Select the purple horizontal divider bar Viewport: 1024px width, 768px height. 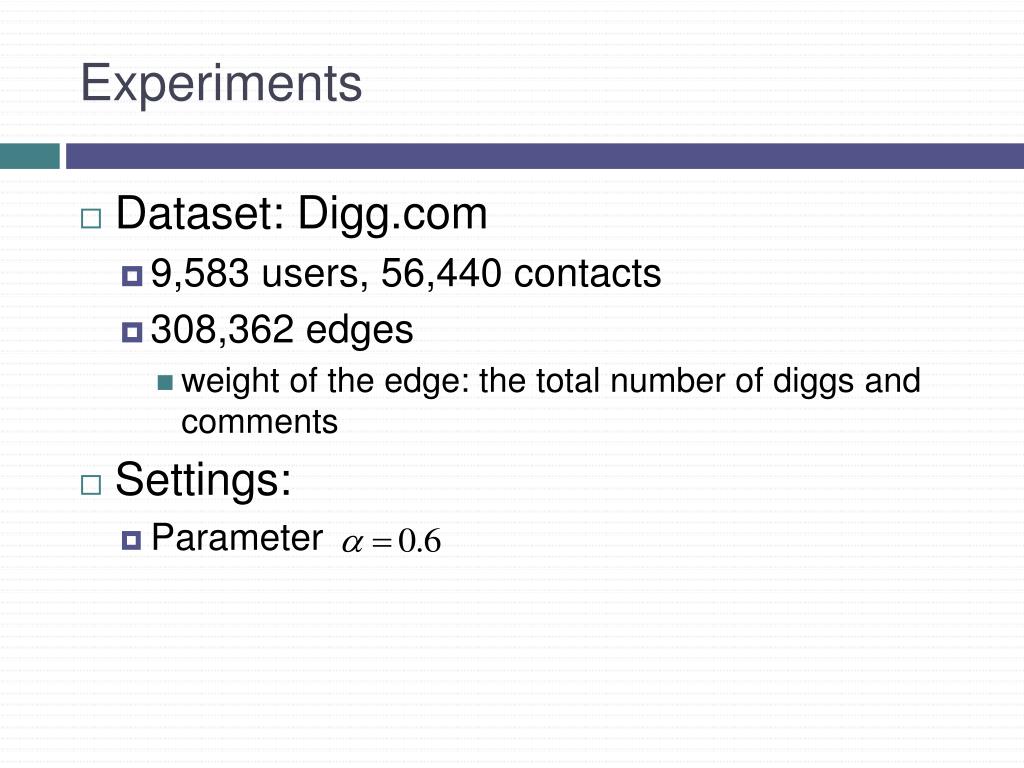545,156
